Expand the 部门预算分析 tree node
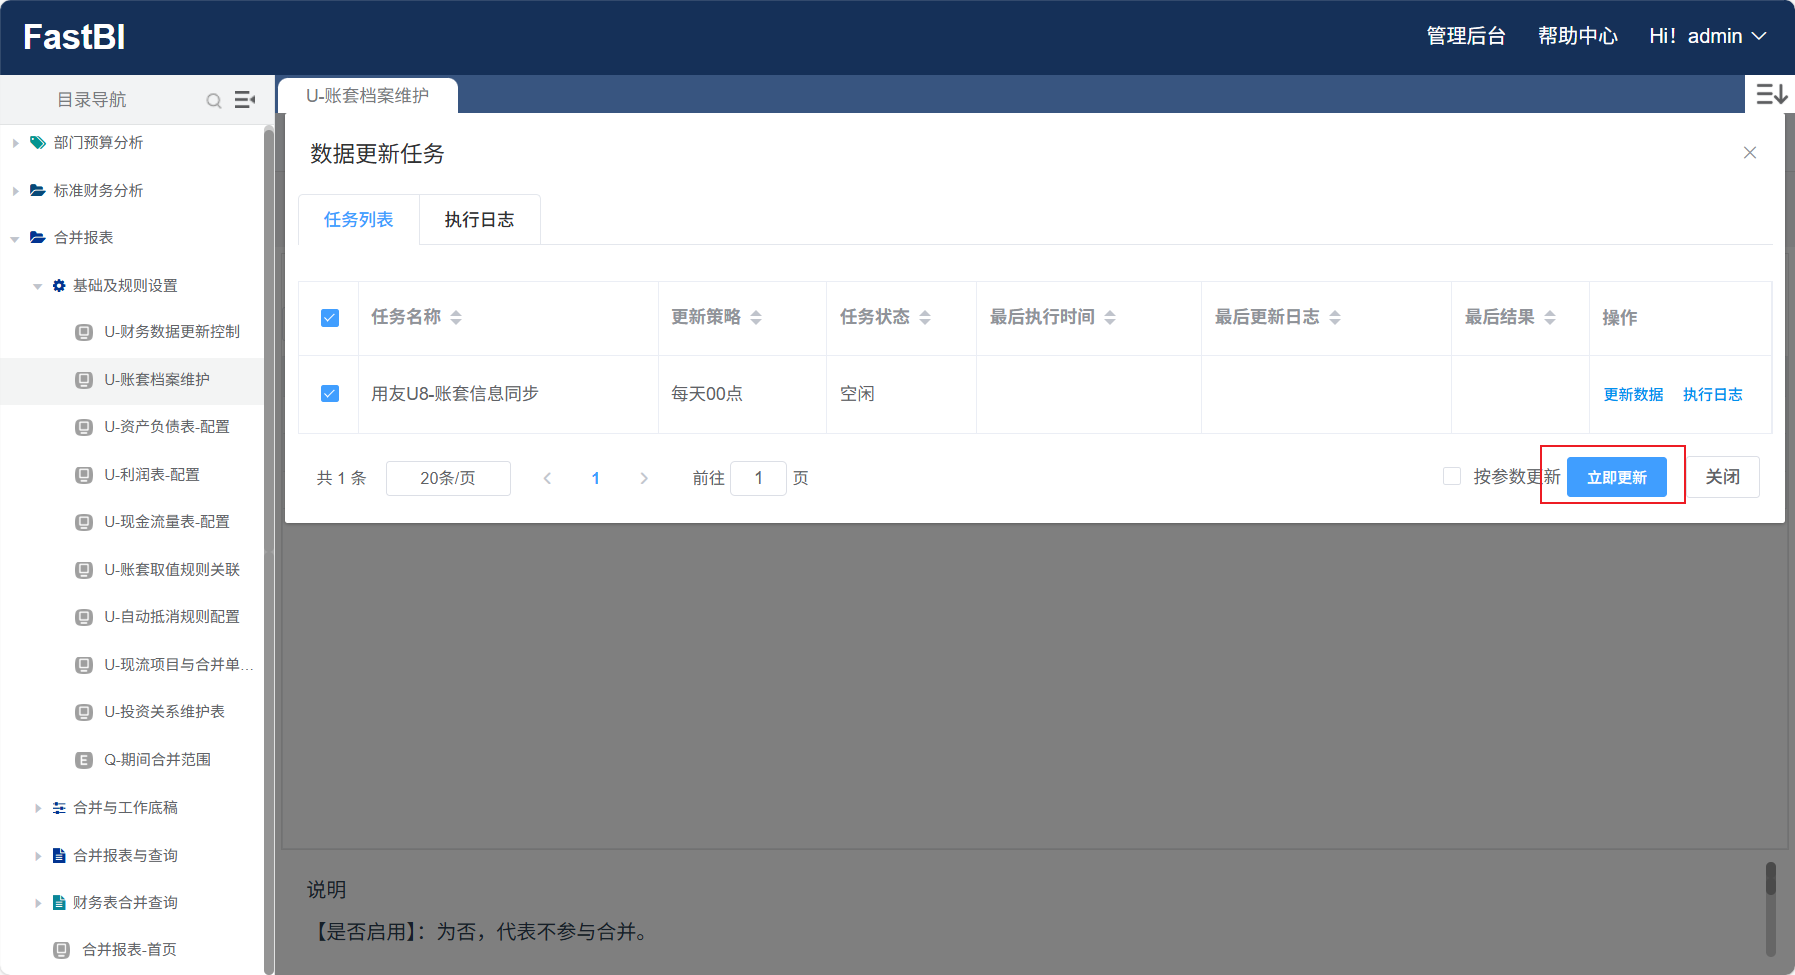Screen dimensions: 1795x975 coord(15,142)
